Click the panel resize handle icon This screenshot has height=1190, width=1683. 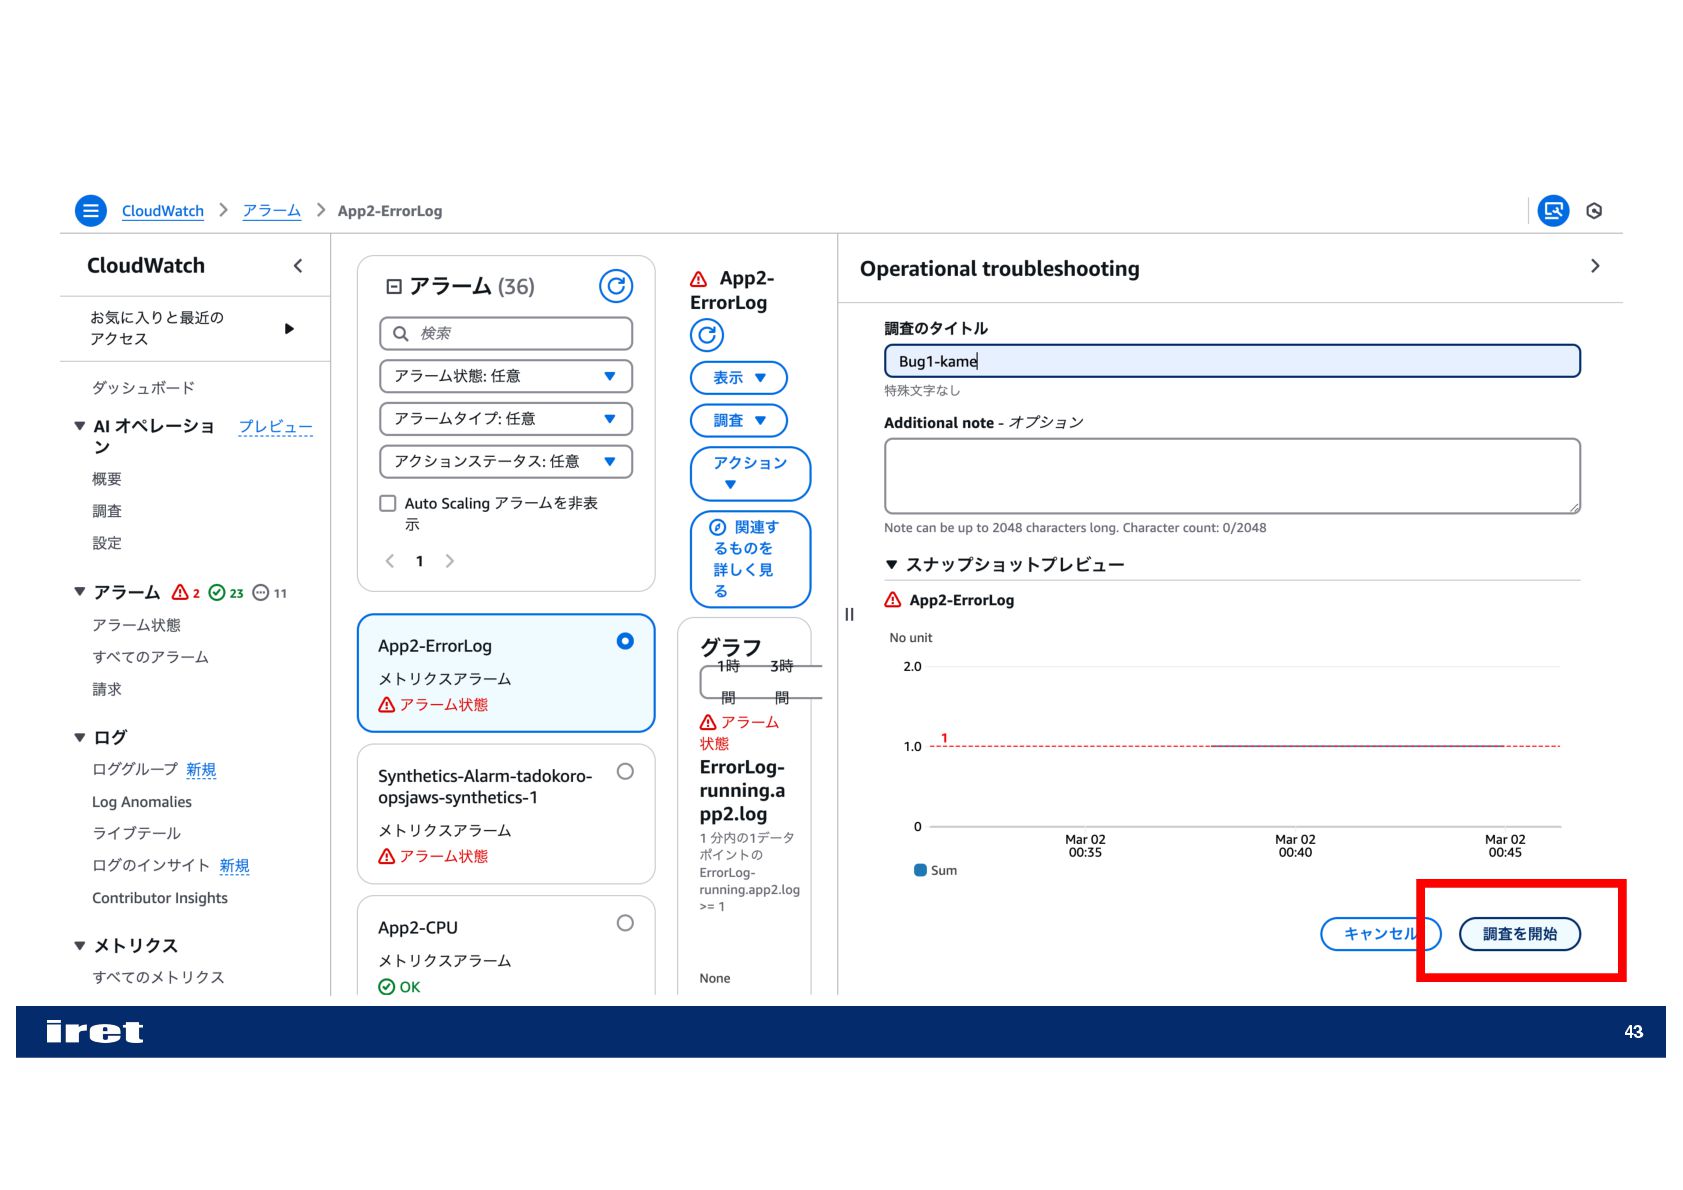[849, 615]
